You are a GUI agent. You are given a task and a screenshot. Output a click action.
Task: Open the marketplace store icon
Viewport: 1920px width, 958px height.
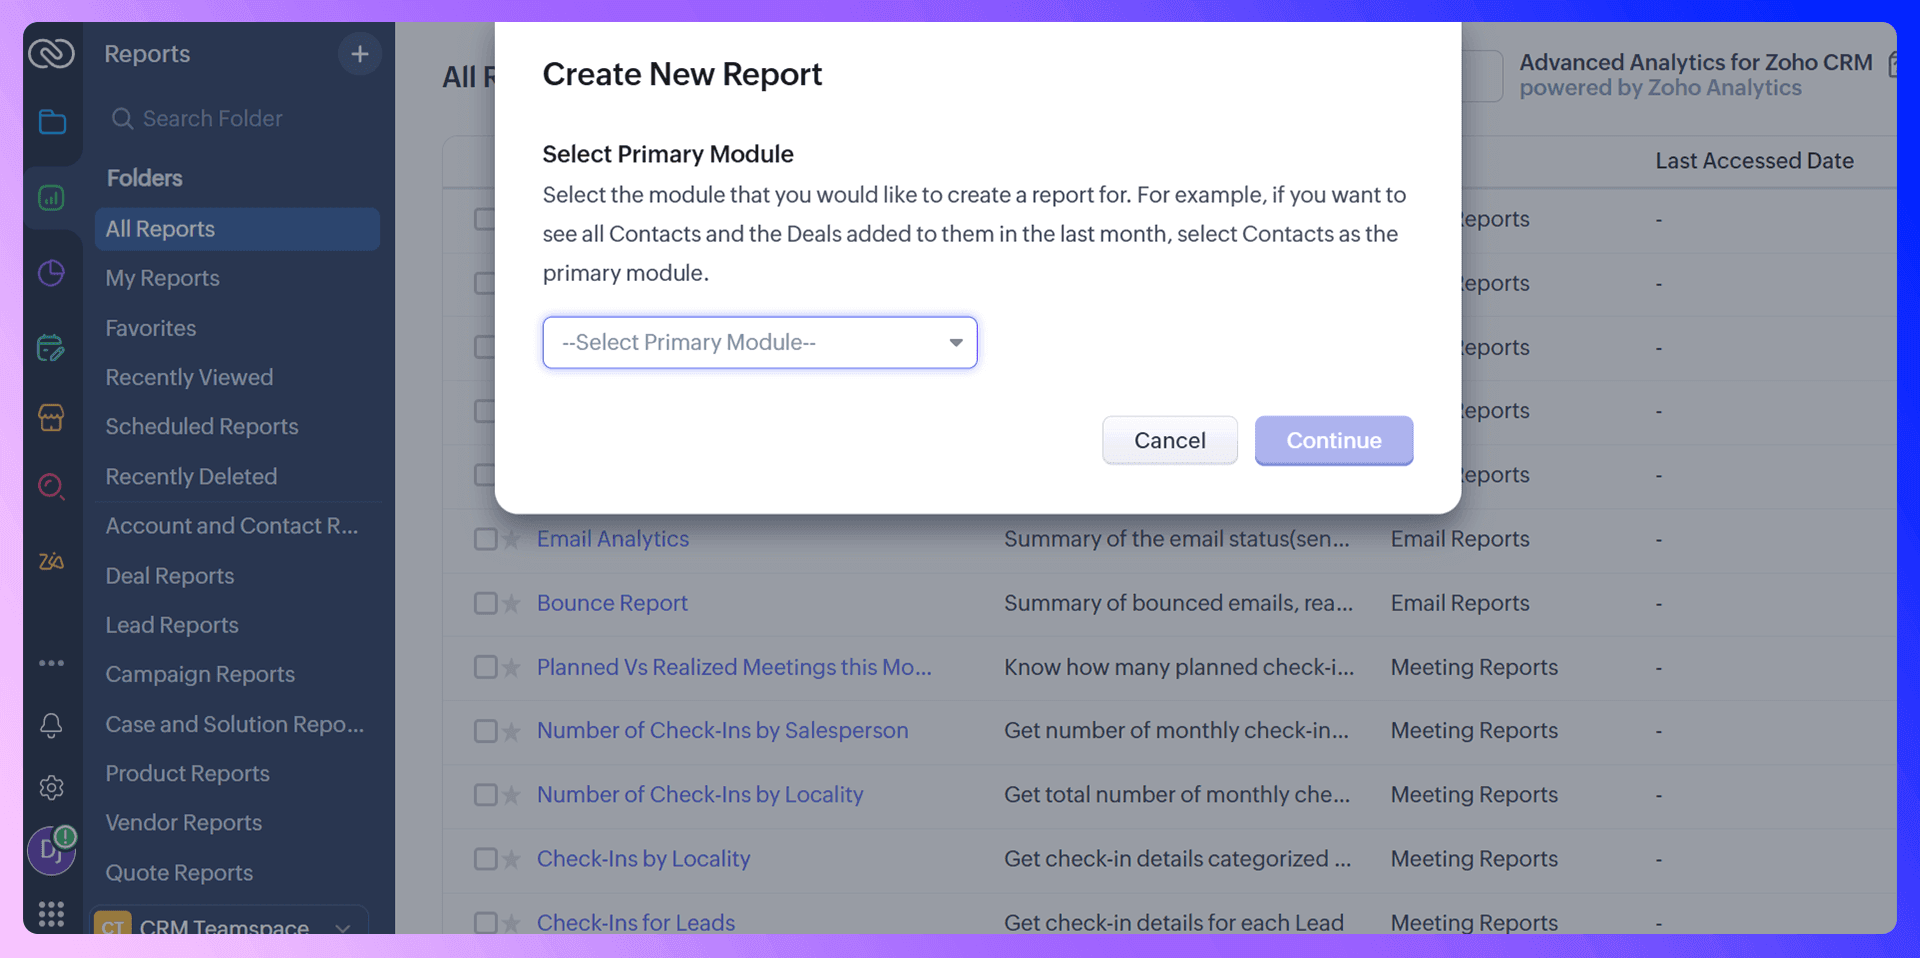pyautogui.click(x=52, y=417)
